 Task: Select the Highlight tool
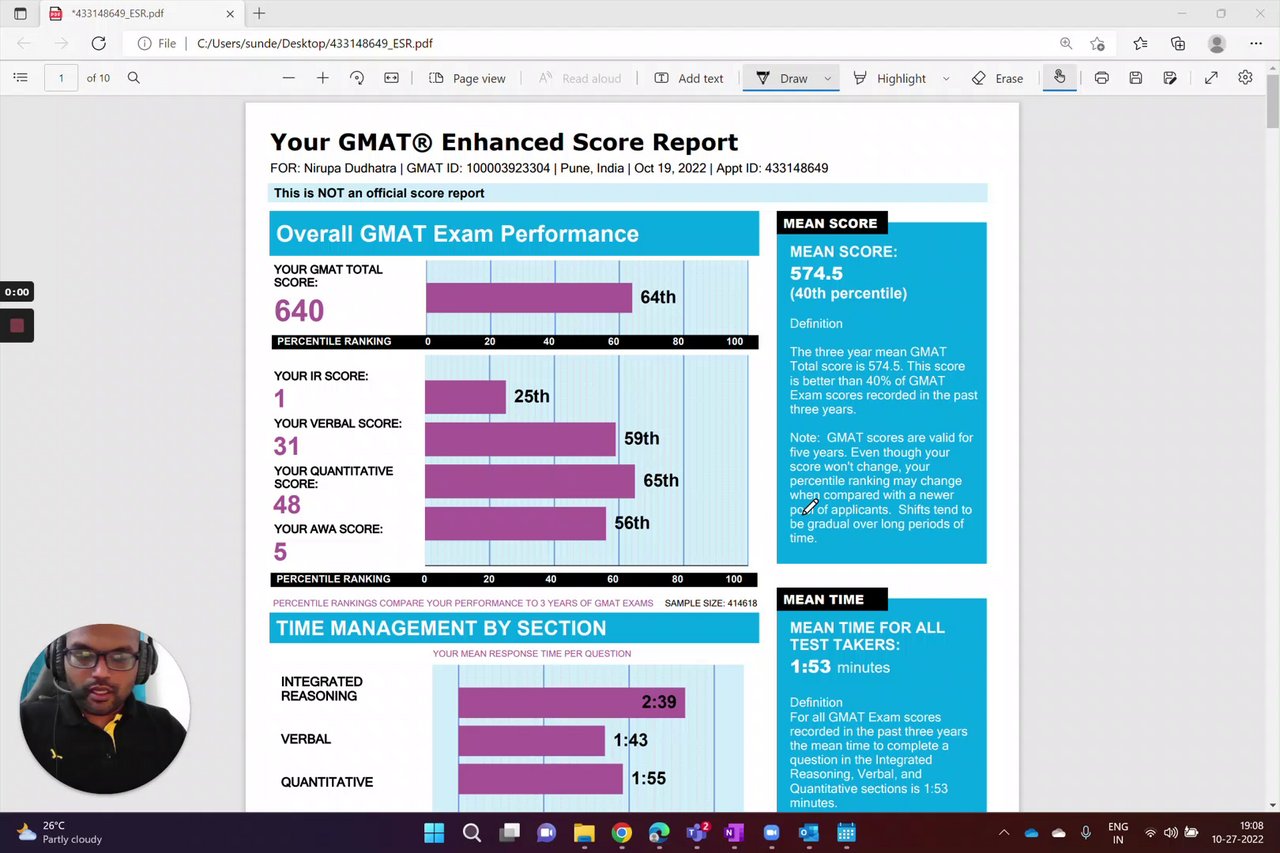coord(890,78)
